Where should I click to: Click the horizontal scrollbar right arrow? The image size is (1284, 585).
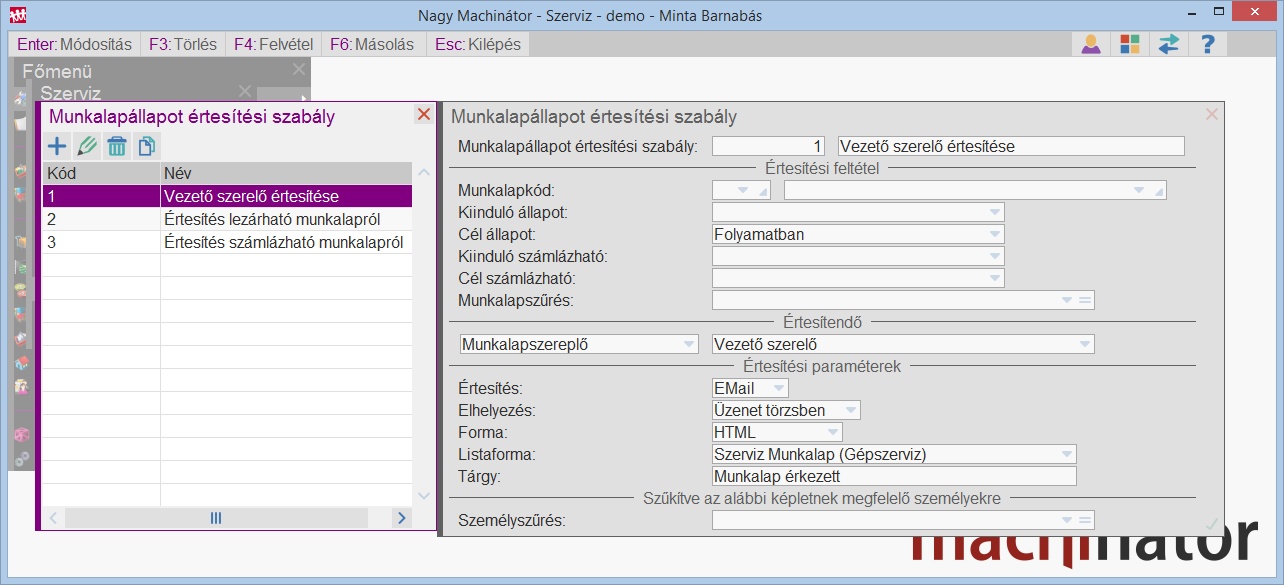coord(401,518)
